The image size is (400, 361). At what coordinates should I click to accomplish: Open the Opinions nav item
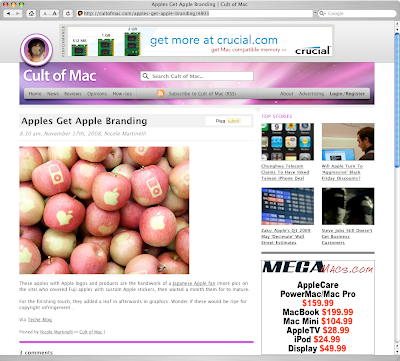(97, 94)
